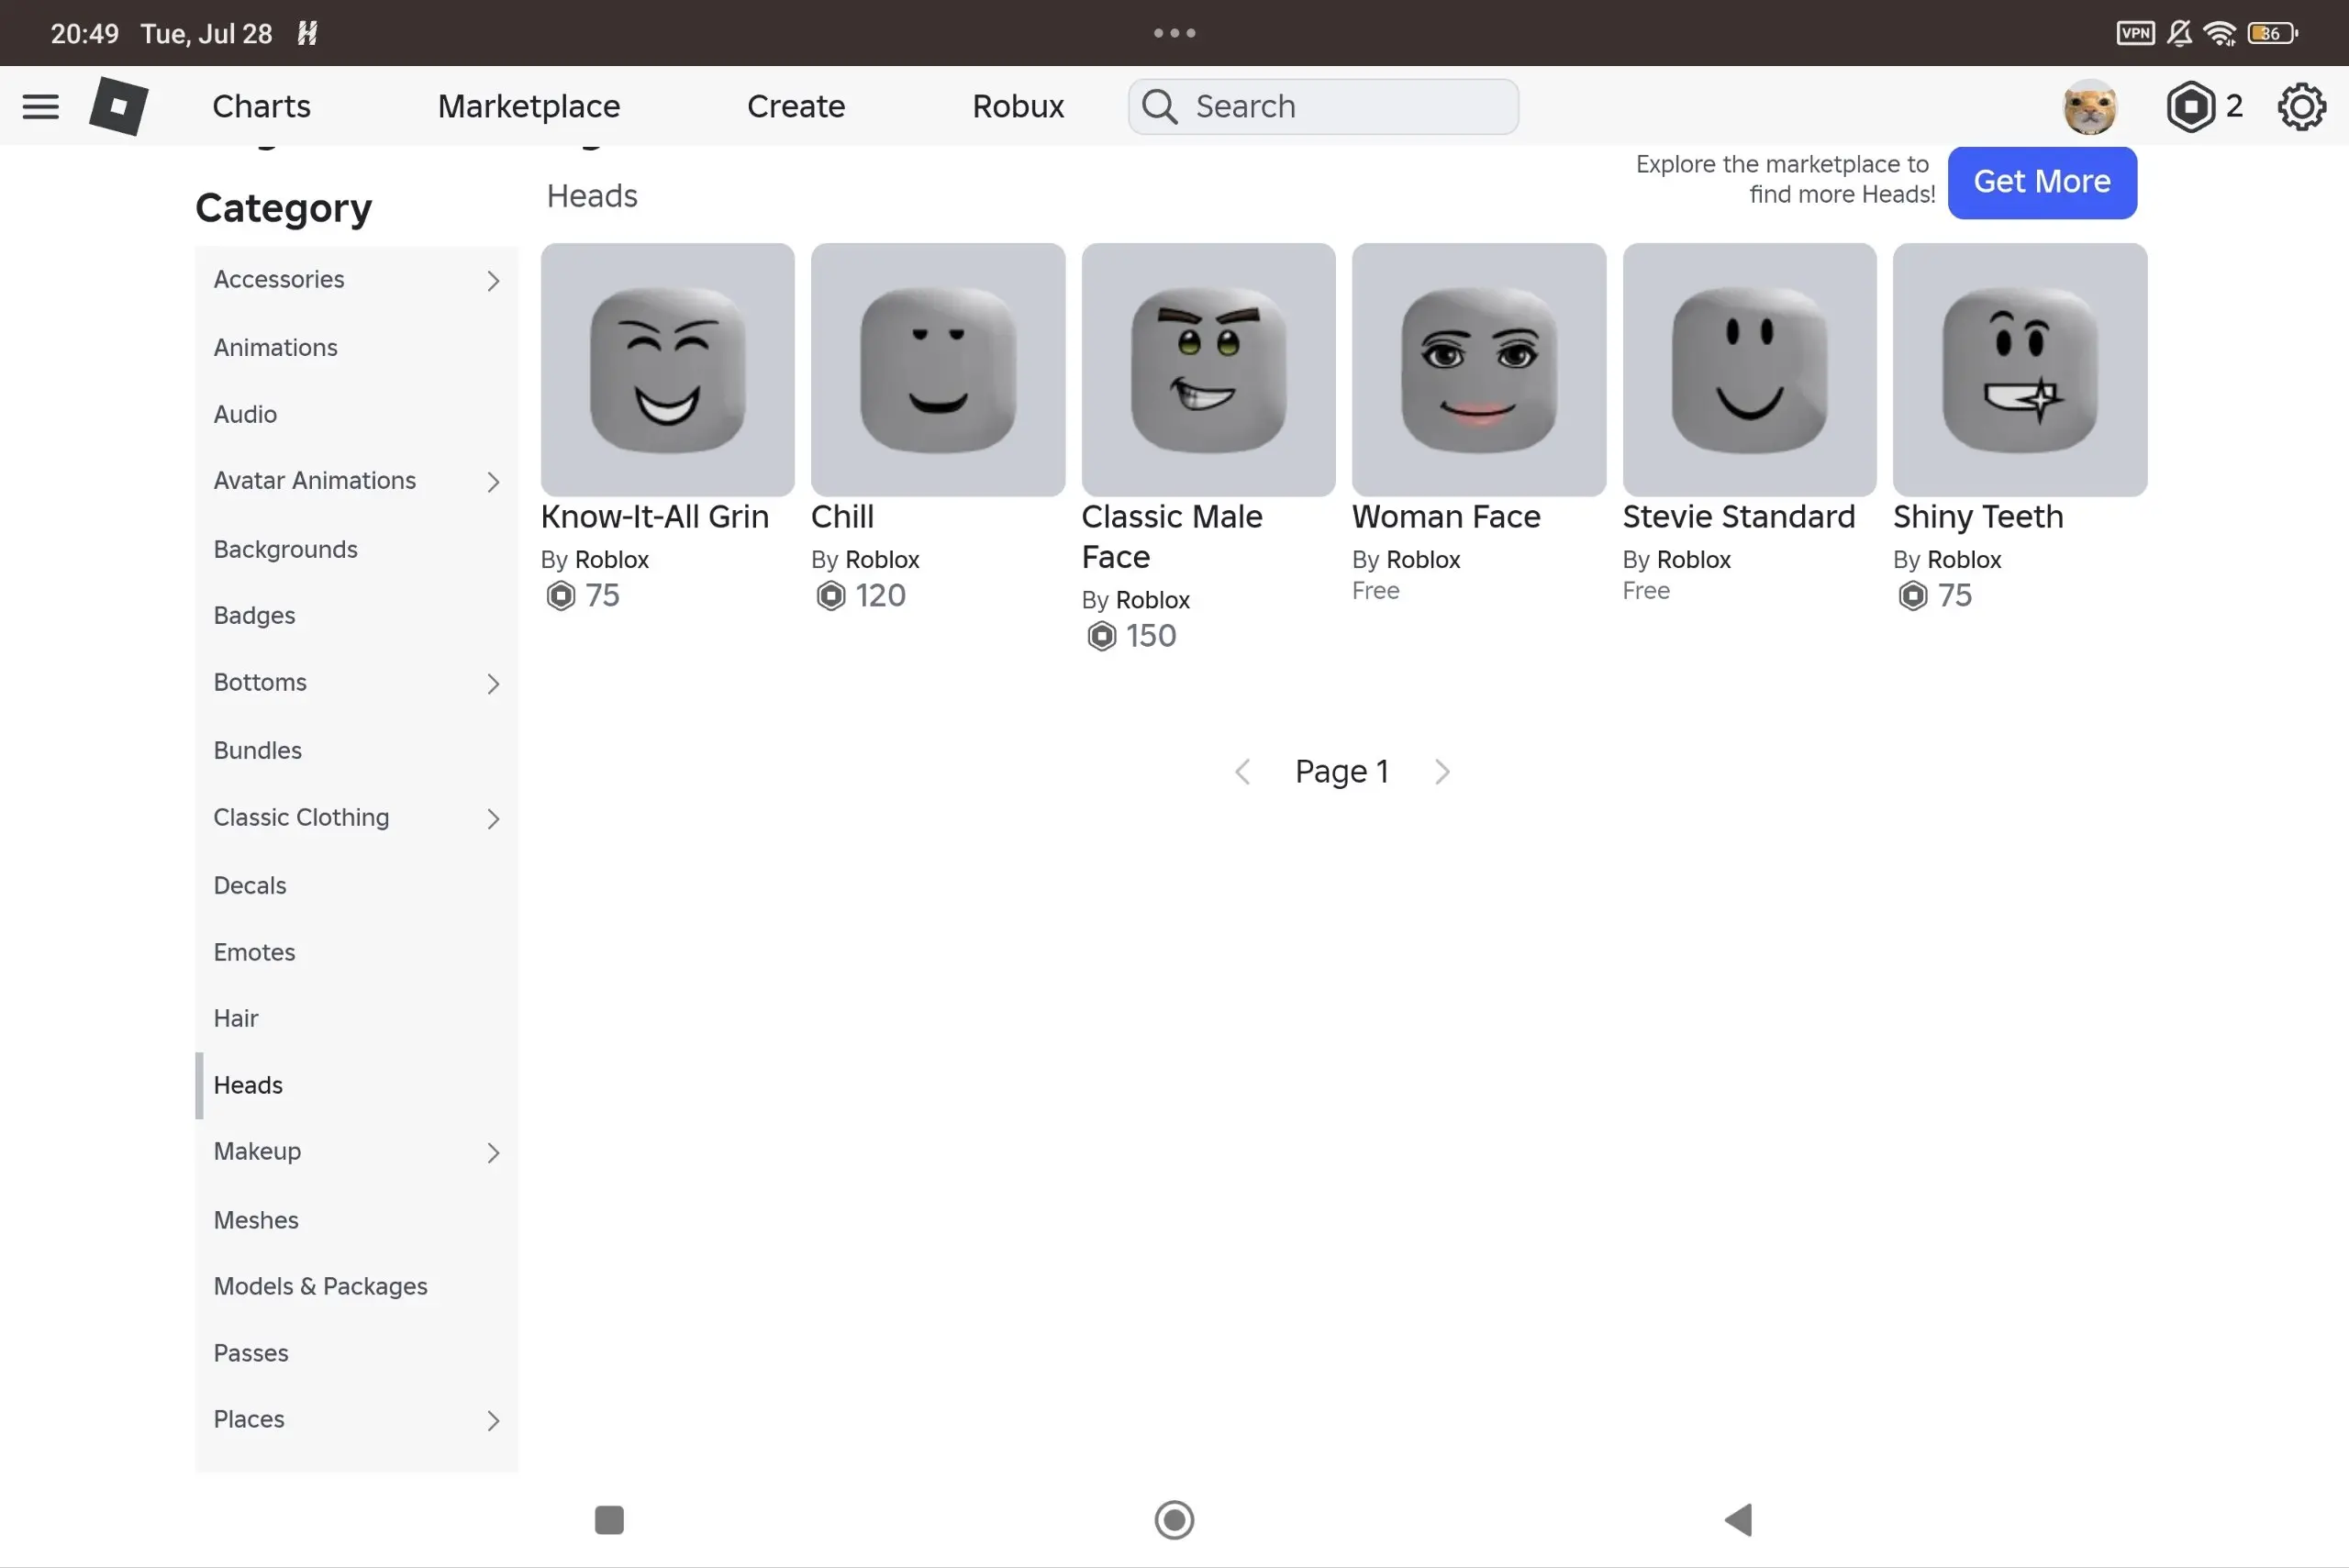The height and width of the screenshot is (1568, 2349).
Task: Tap the muted notifications bell icon
Action: (2179, 33)
